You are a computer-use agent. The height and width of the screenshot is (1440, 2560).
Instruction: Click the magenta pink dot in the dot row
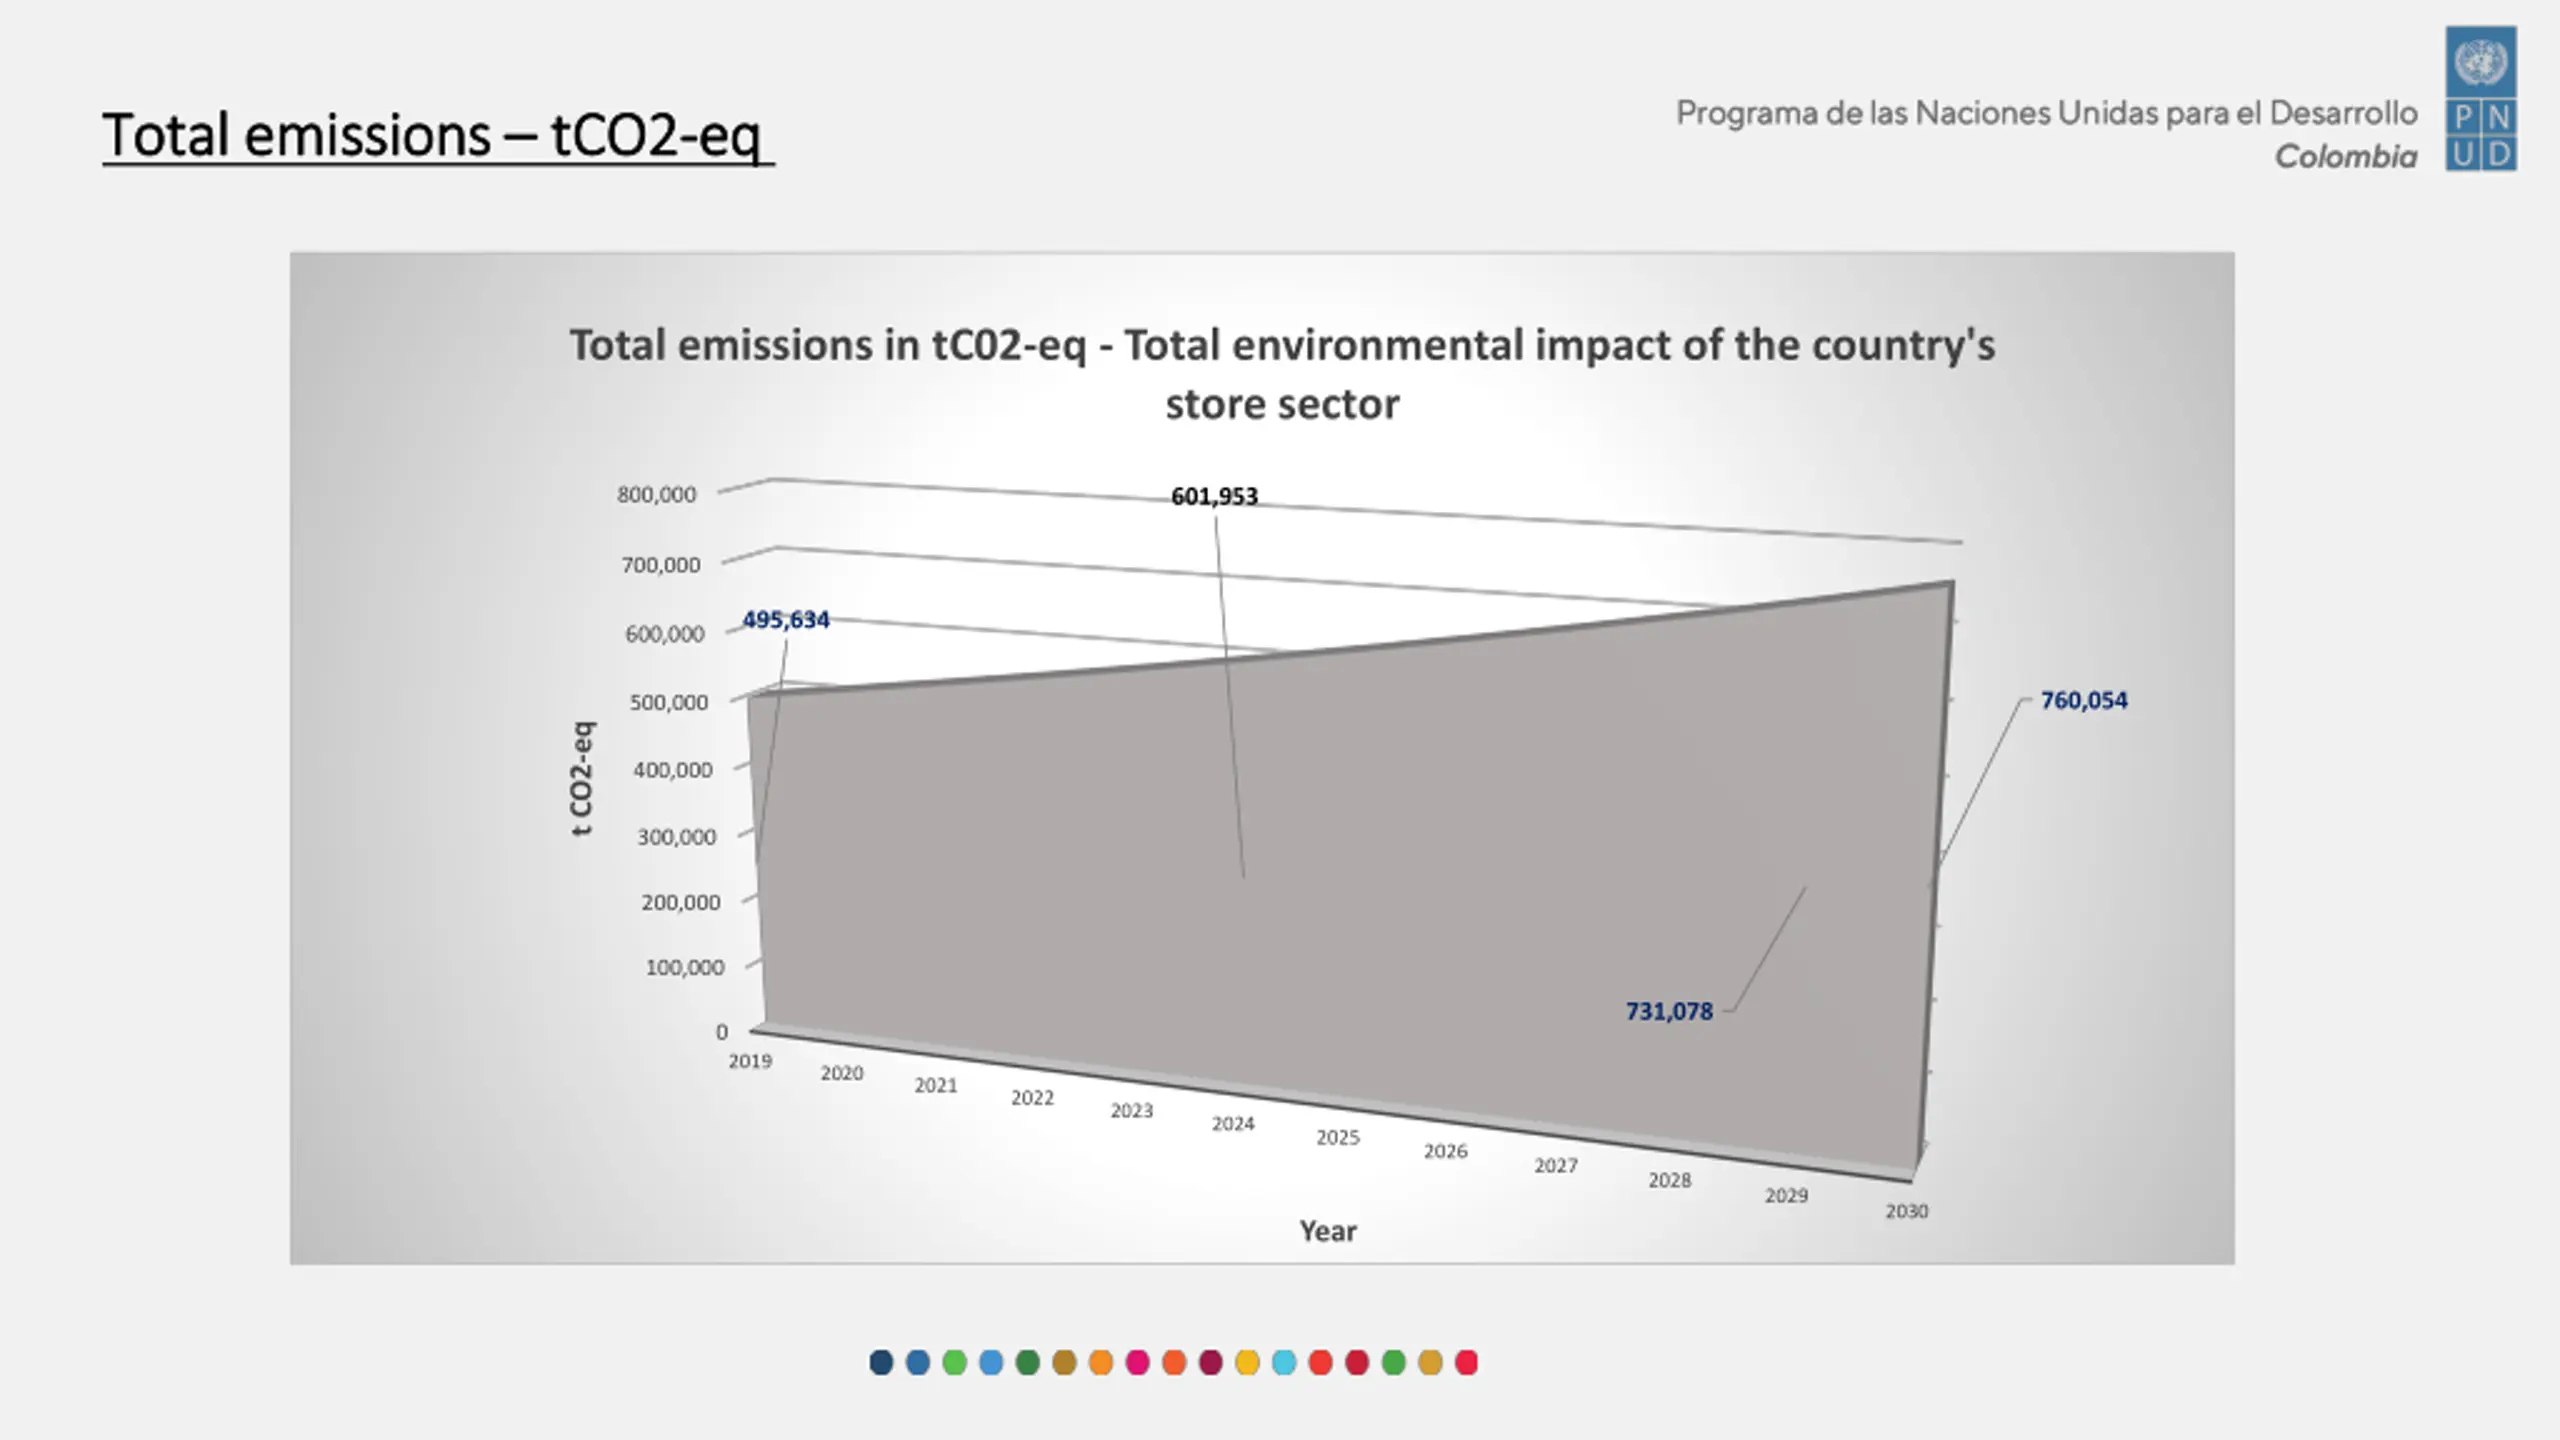1137,1362
